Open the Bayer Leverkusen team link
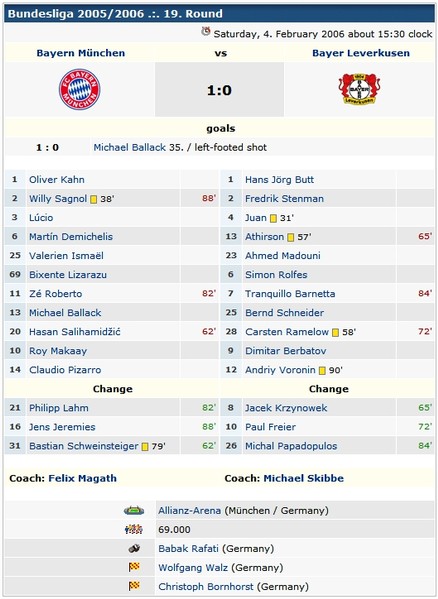 click(361, 53)
